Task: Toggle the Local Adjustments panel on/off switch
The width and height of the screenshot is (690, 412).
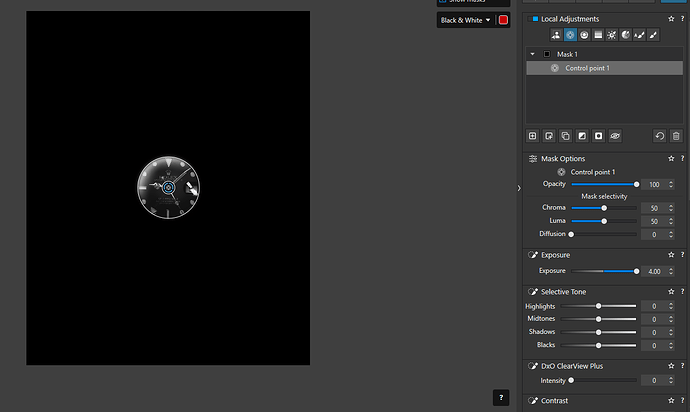Action: [x=534, y=19]
